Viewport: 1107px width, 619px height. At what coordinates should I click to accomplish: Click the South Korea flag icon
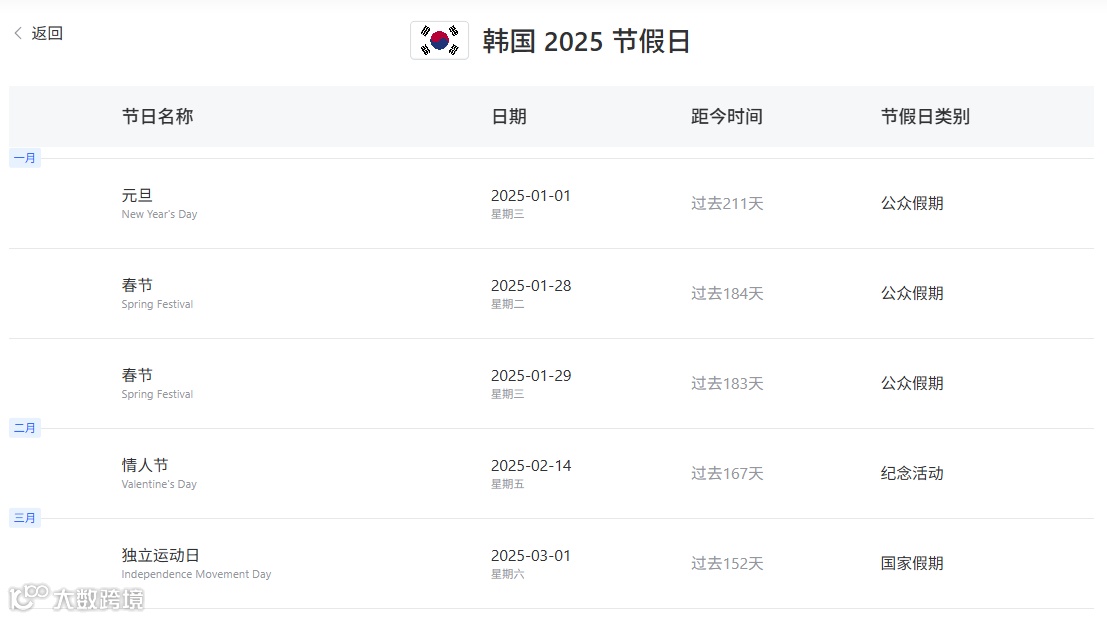tap(439, 40)
